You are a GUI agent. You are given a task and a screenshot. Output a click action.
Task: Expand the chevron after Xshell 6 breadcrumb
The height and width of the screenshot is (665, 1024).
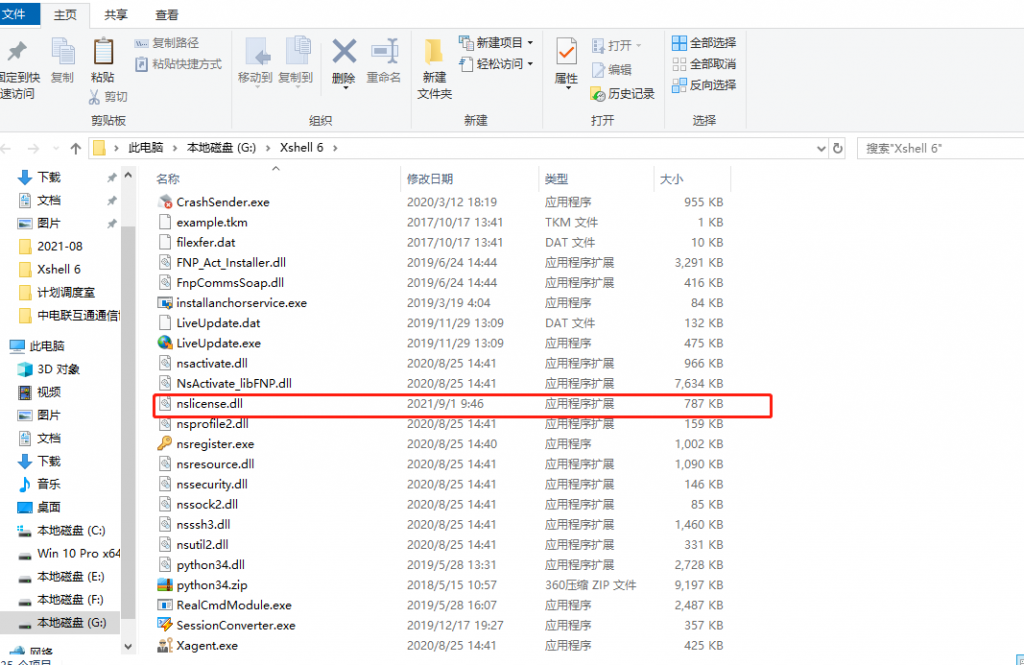coord(335,148)
